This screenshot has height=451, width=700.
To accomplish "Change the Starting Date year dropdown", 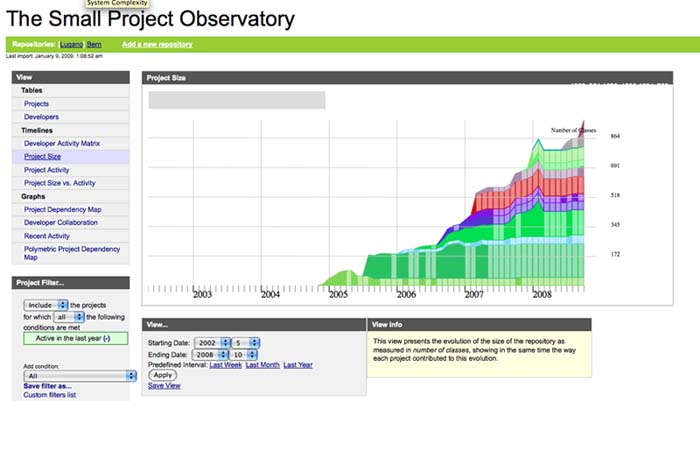I will coord(212,343).
